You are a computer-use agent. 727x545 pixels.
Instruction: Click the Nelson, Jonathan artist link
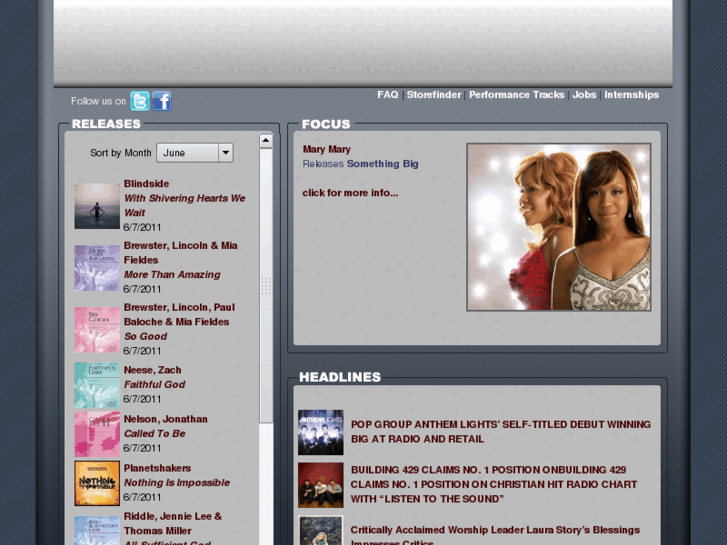166,419
